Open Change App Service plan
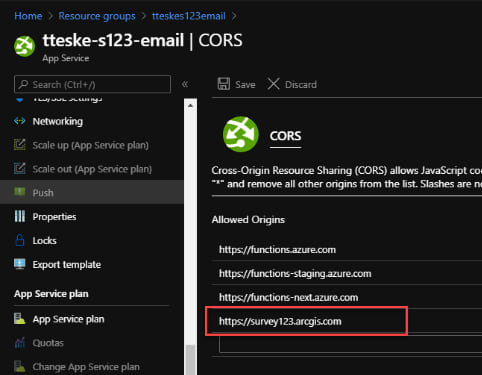 [86, 367]
